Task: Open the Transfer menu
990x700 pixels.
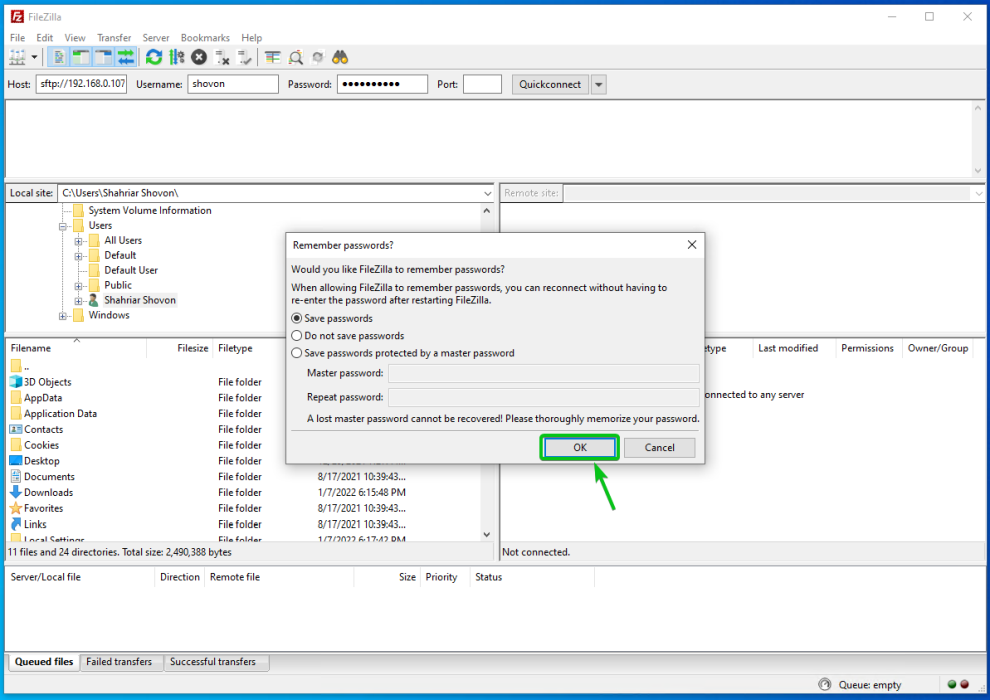Action: click(x=114, y=38)
